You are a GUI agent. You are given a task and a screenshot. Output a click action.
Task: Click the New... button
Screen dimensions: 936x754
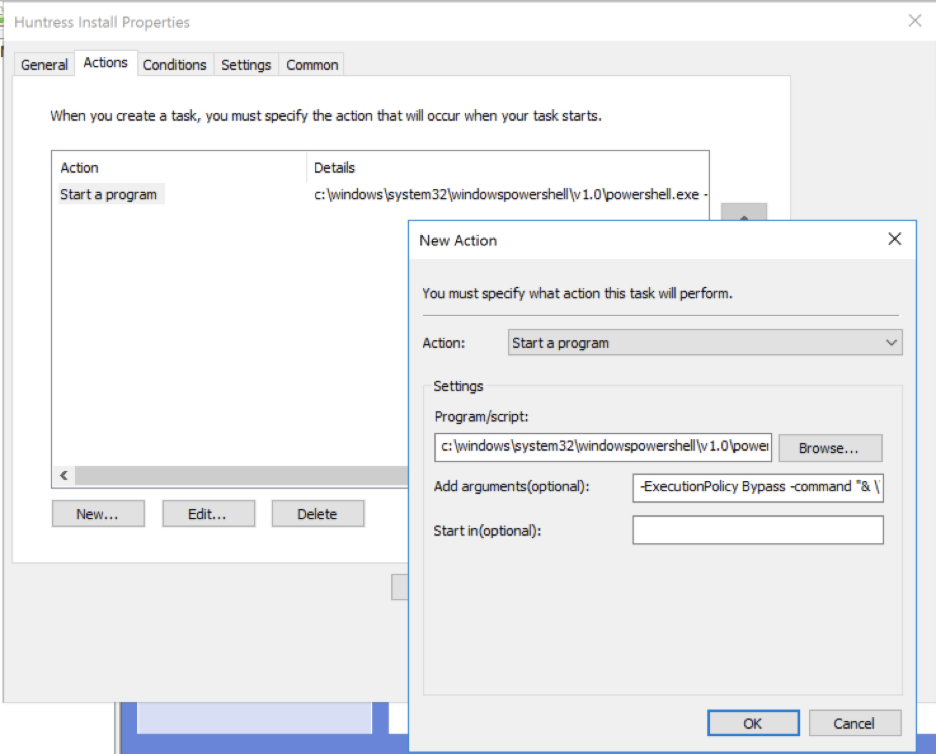pyautogui.click(x=98, y=514)
